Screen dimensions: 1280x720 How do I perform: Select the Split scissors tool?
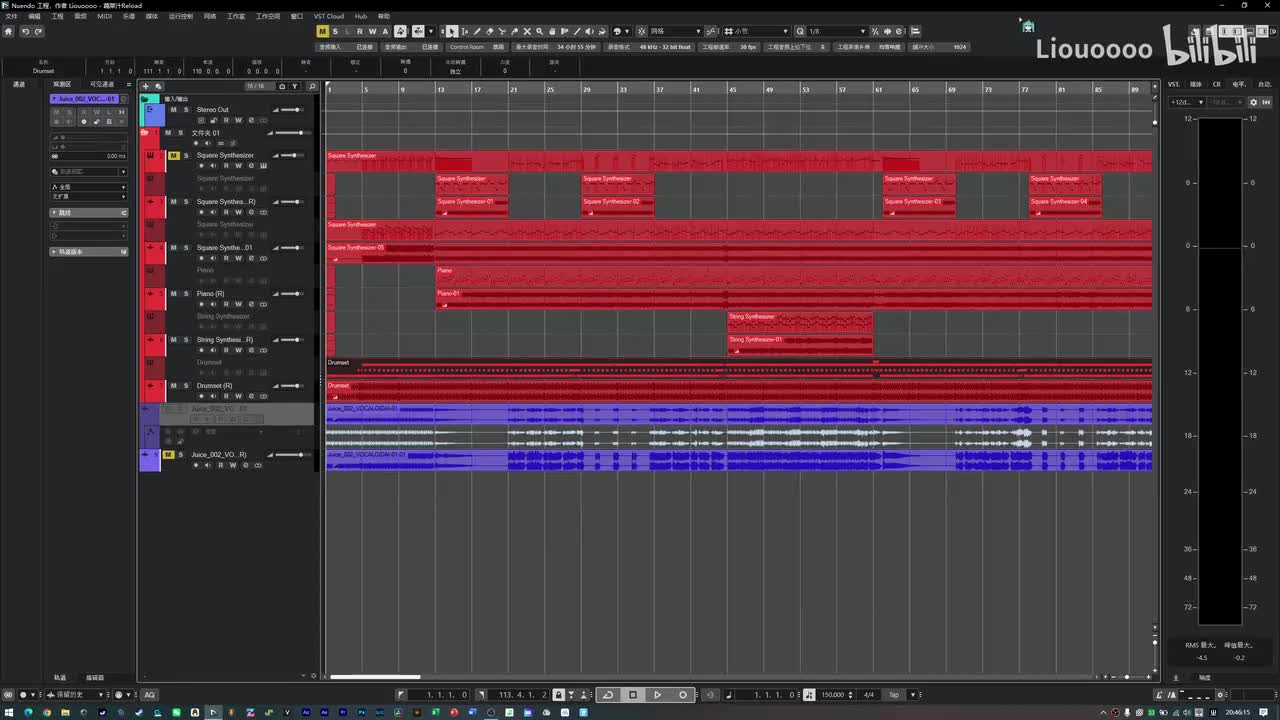(x=503, y=31)
